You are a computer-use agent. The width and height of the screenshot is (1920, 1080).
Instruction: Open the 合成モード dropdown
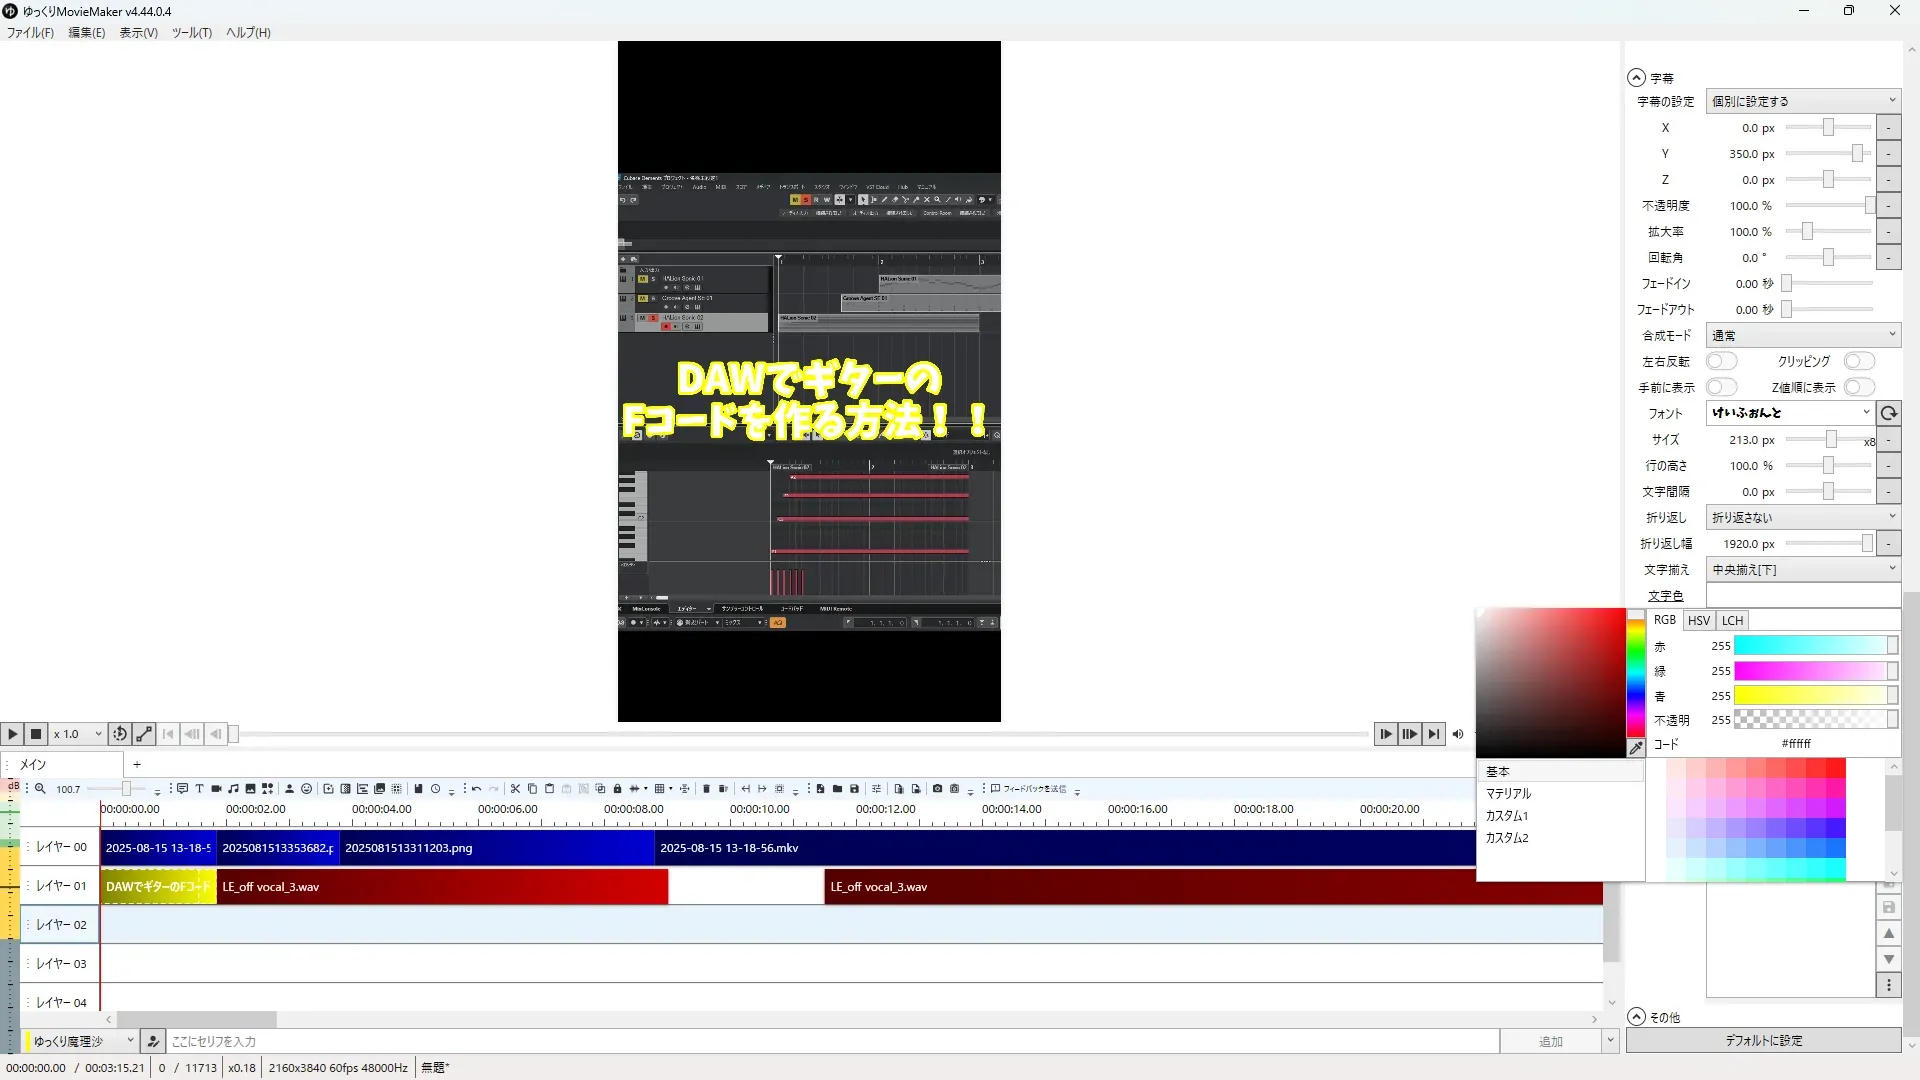[1802, 335]
